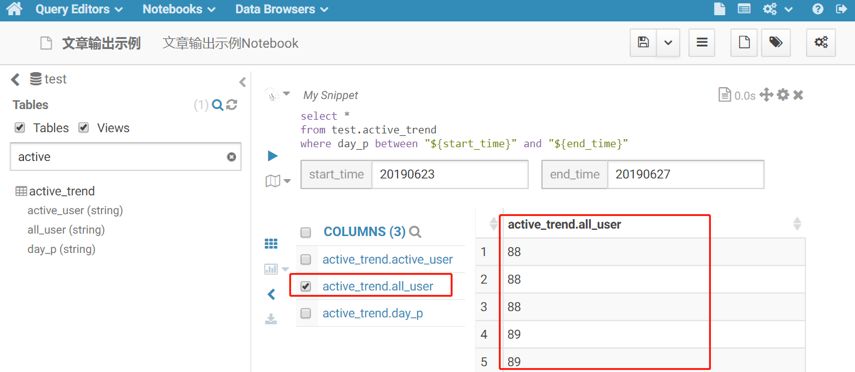Open the admin cogs dropdown in top bar
Screen dimensions: 855x372
[778, 9]
